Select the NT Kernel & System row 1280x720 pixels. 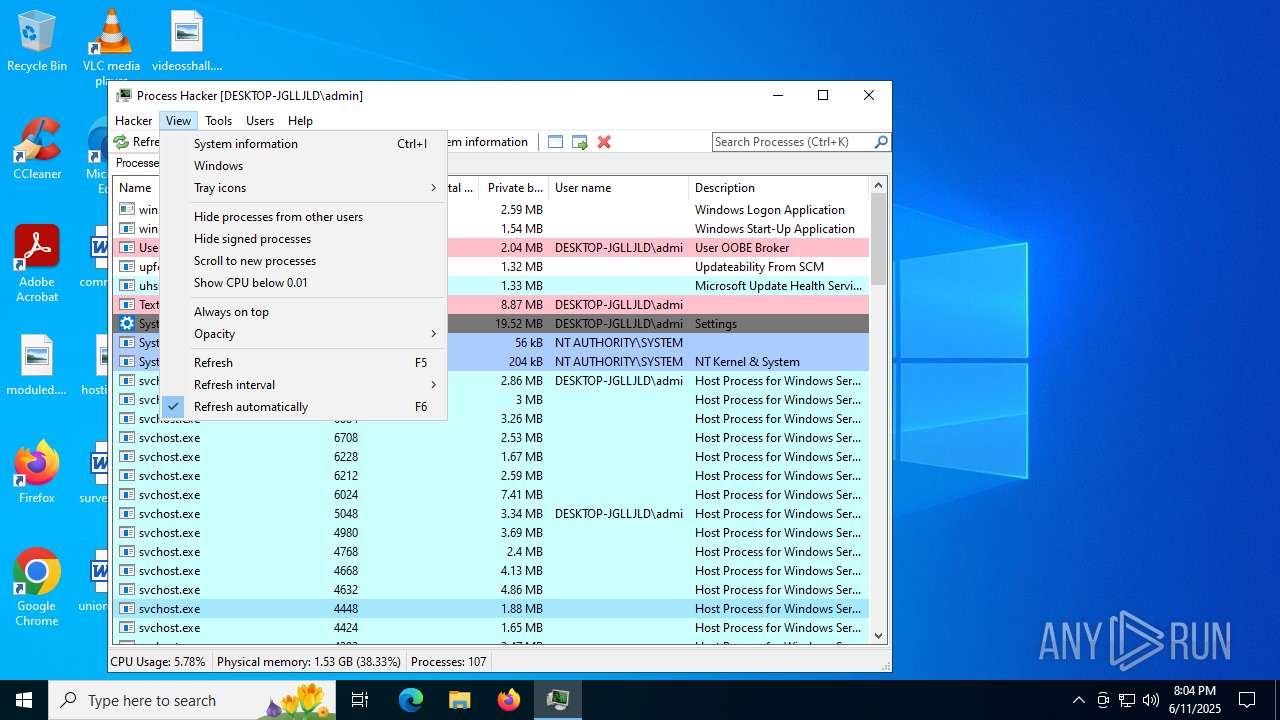(x=491, y=362)
